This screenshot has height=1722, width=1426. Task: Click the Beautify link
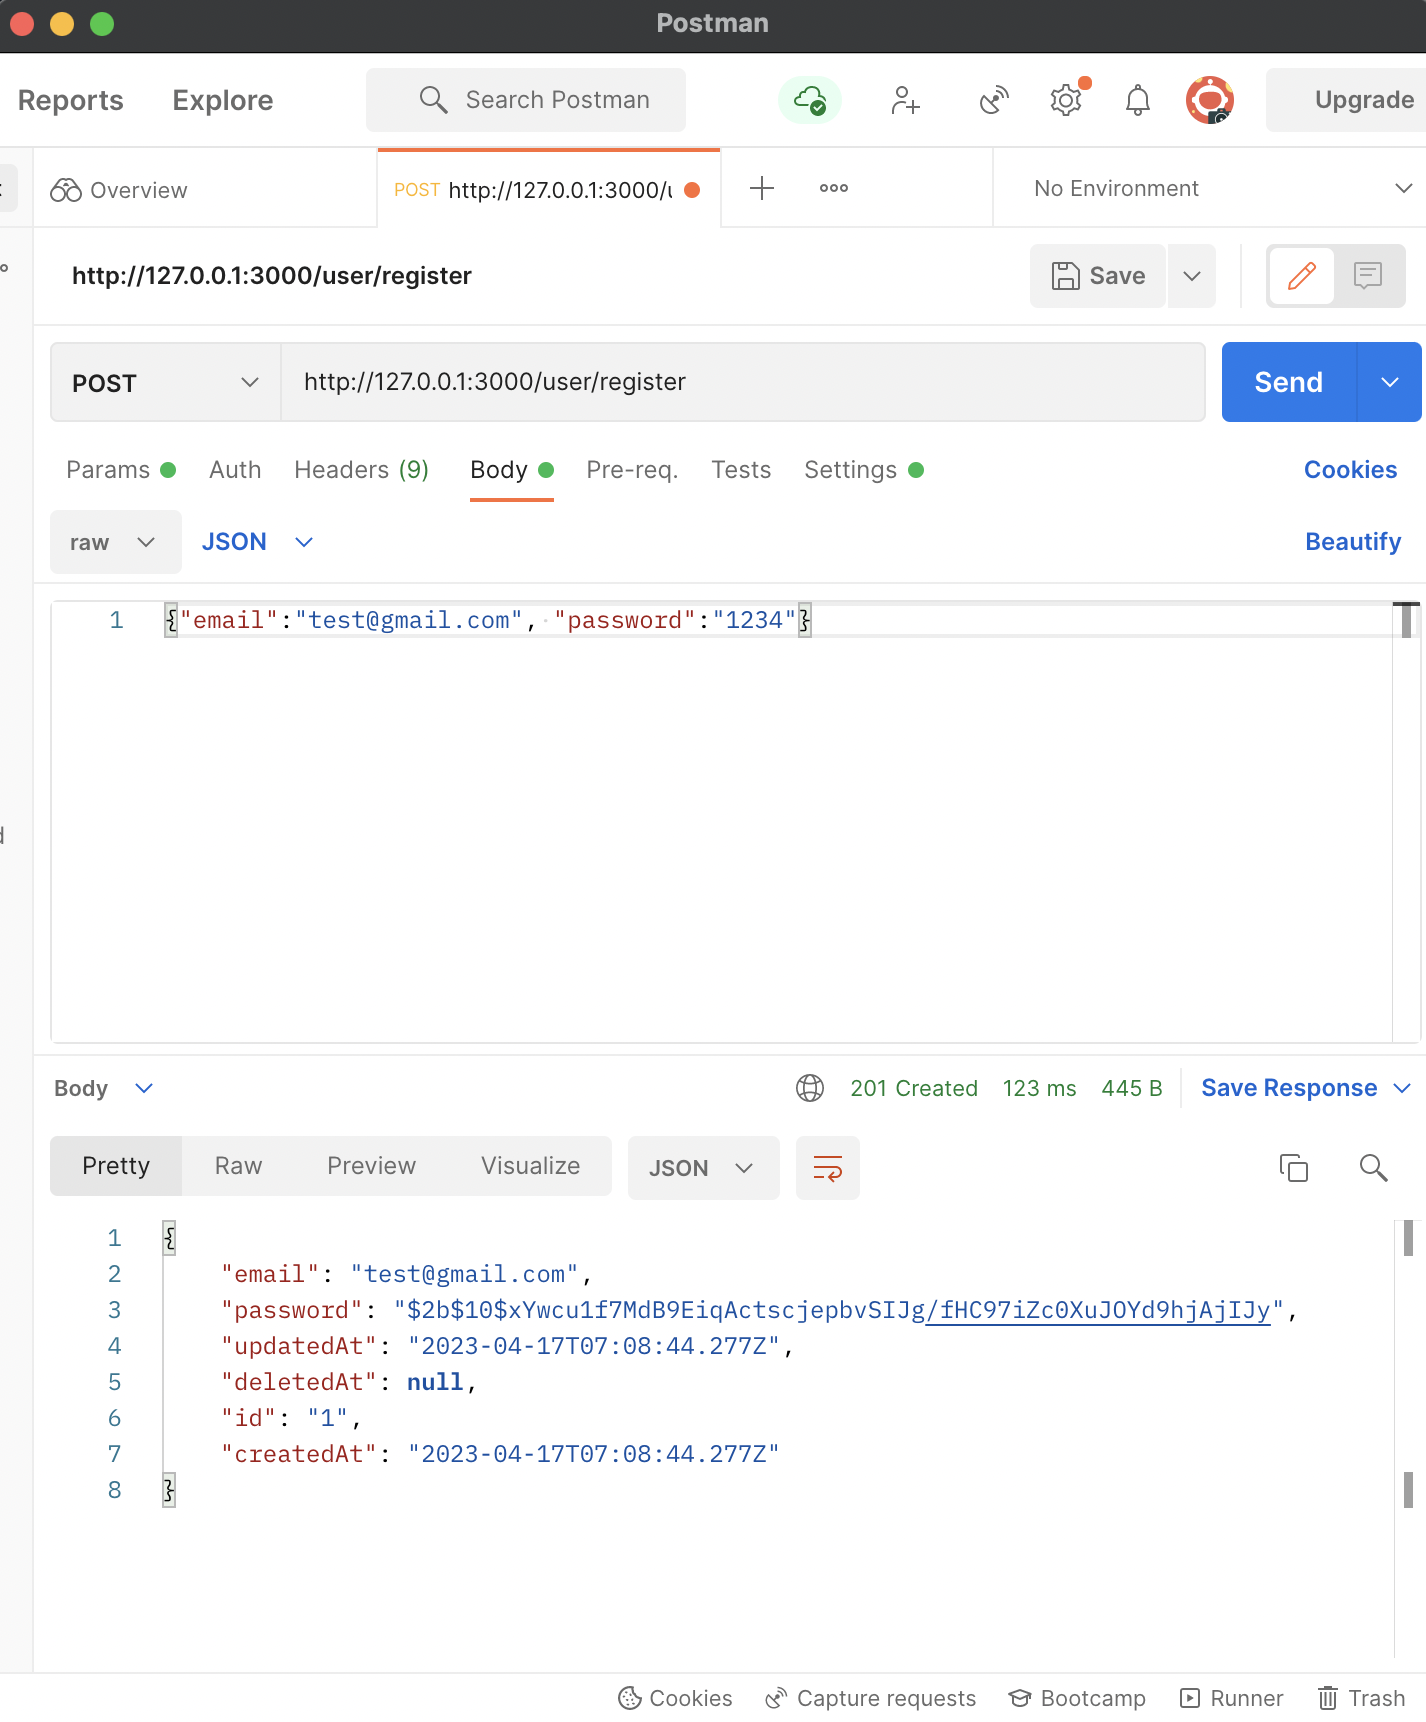click(1353, 542)
